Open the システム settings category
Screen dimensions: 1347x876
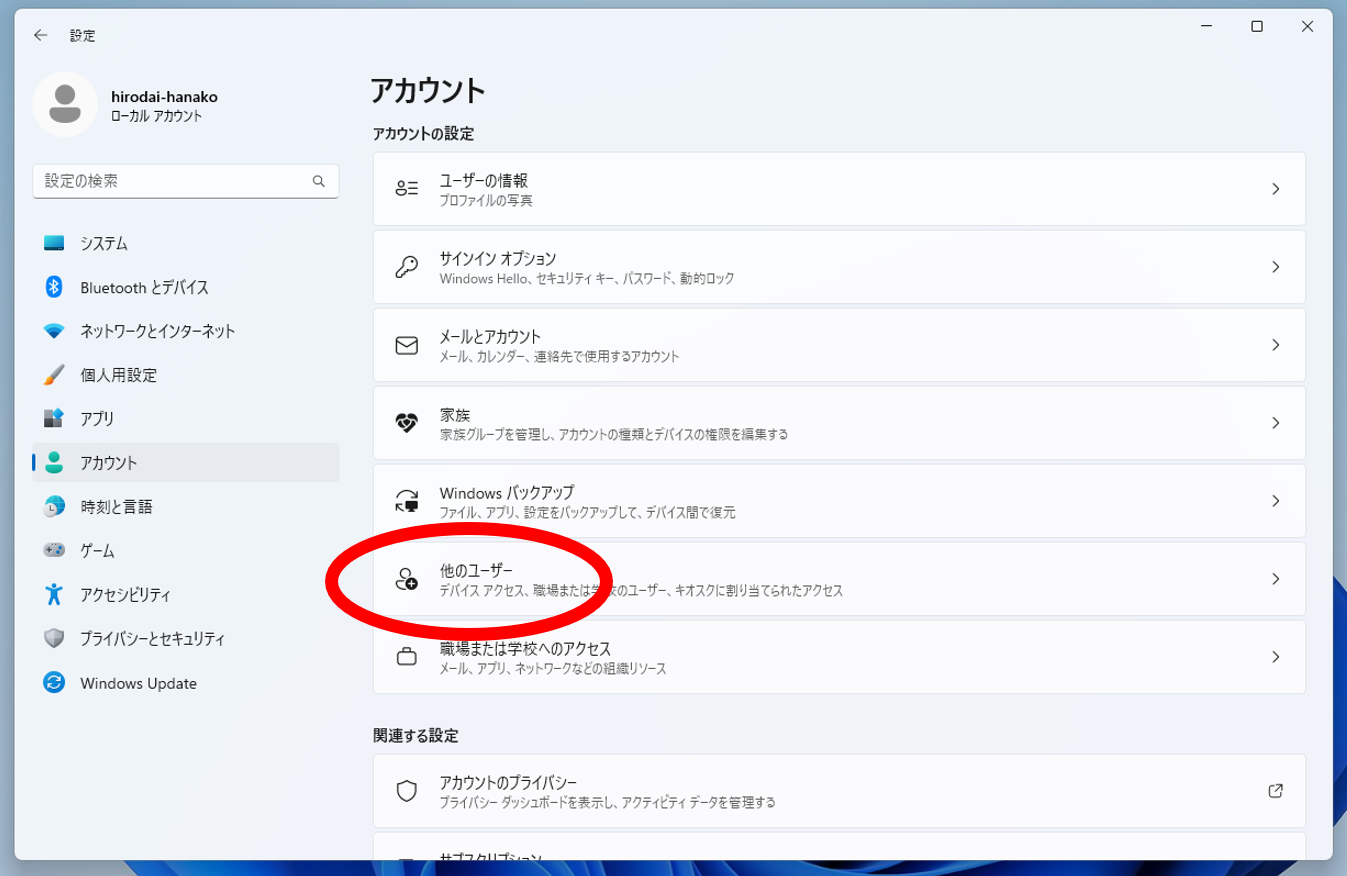186,243
